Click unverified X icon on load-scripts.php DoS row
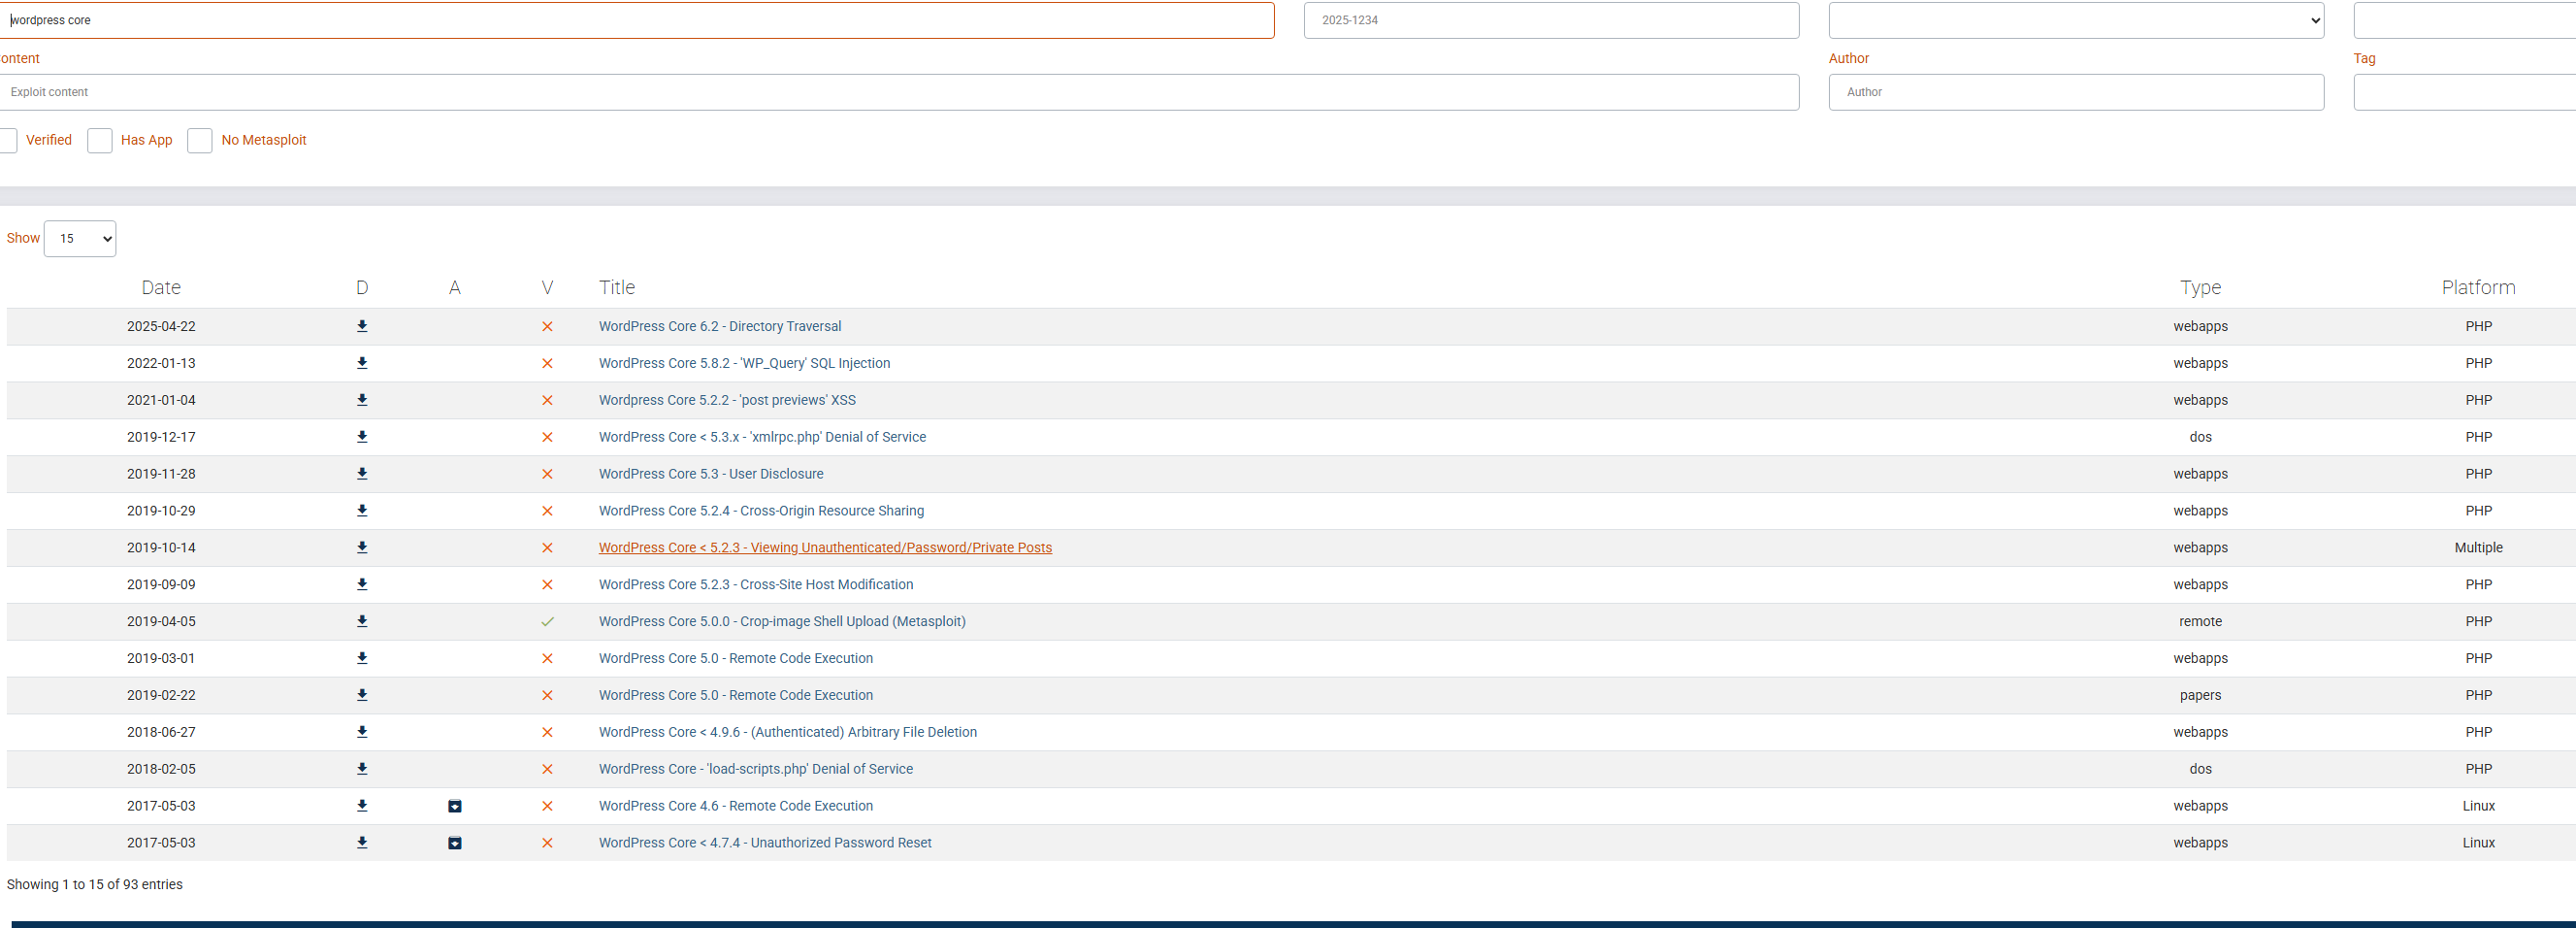The image size is (2576, 928). tap(547, 769)
